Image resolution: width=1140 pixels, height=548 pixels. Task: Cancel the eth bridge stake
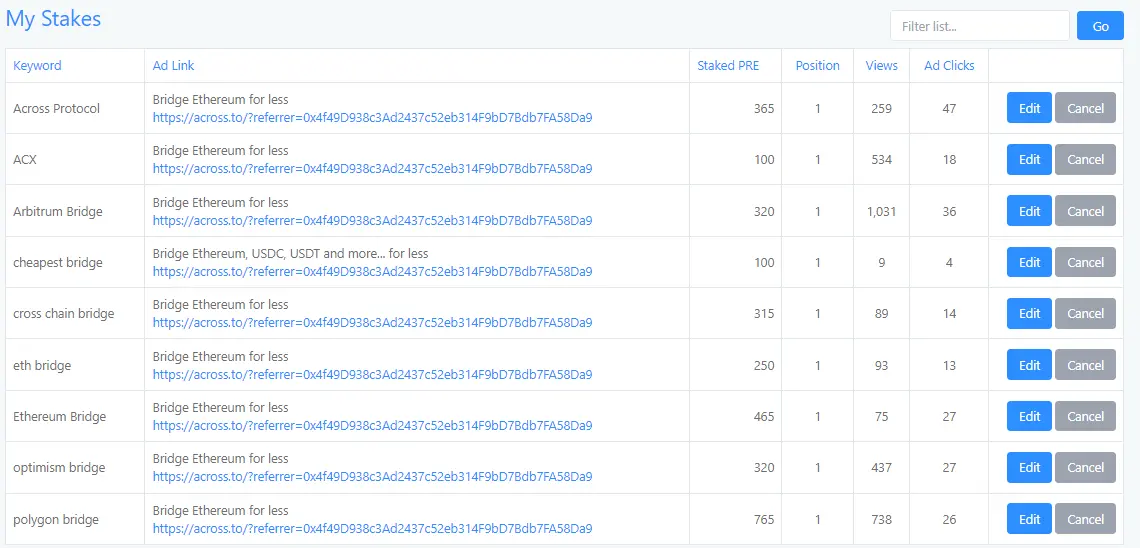[x=1085, y=365]
